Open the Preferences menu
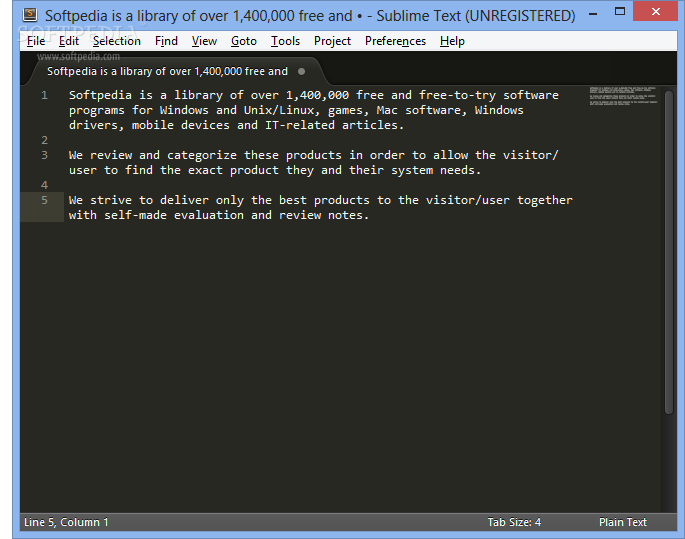The height and width of the screenshot is (539, 685). click(x=395, y=41)
